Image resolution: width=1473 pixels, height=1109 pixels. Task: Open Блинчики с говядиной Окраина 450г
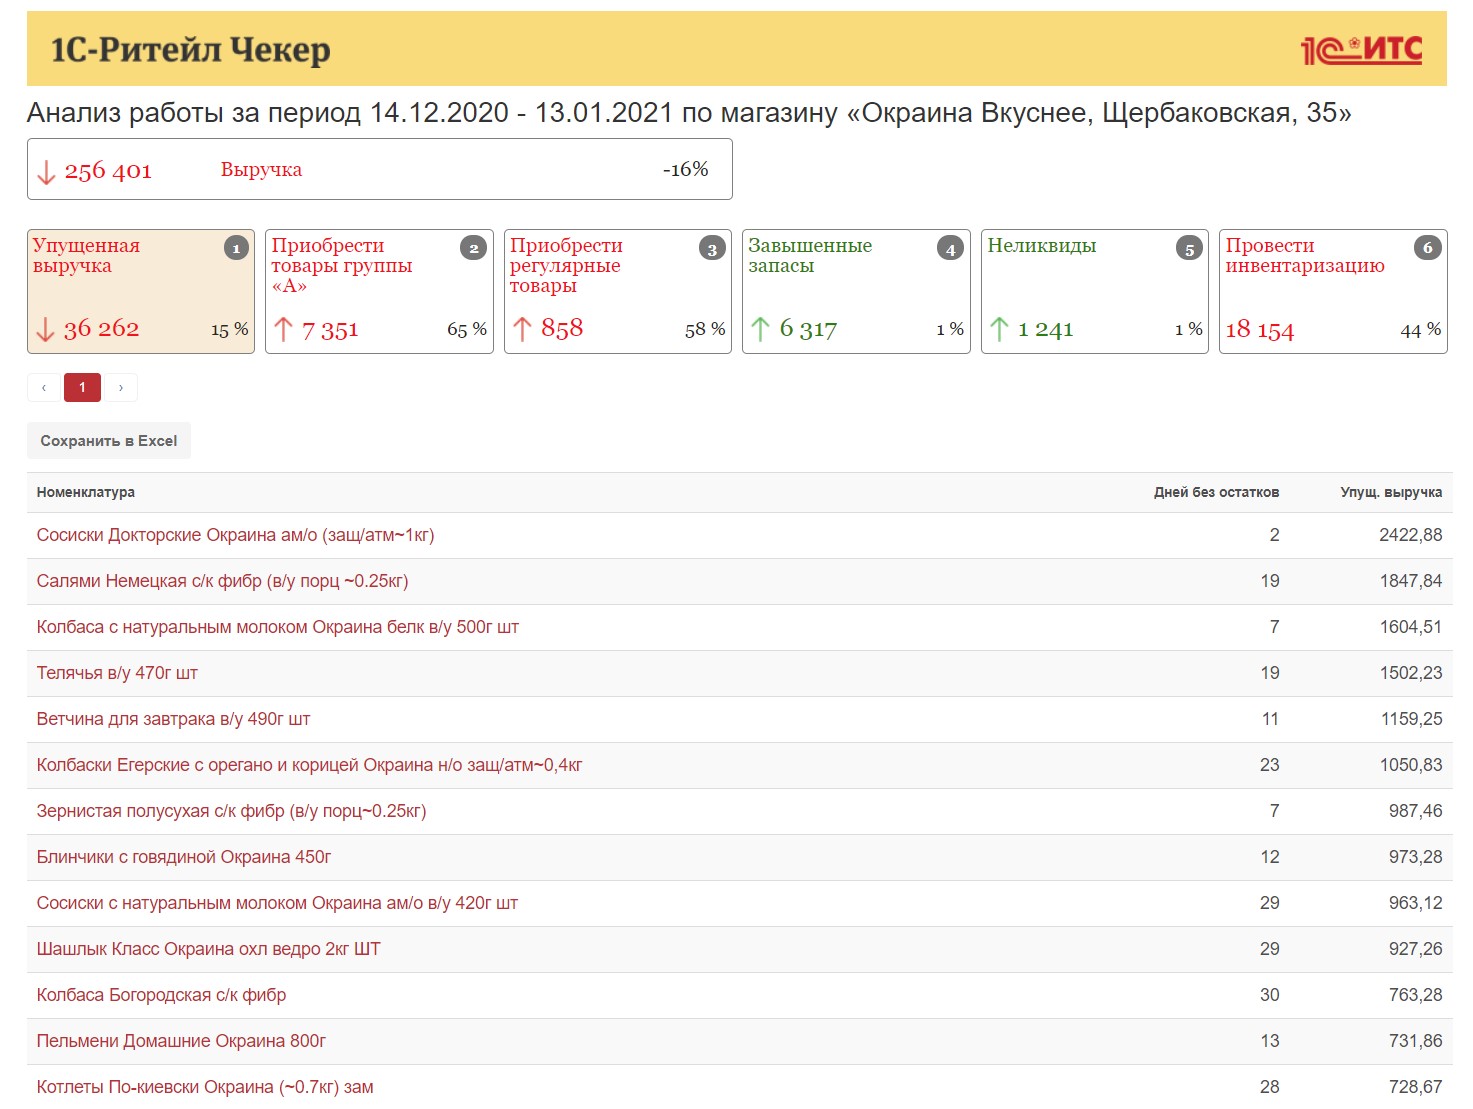point(184,857)
